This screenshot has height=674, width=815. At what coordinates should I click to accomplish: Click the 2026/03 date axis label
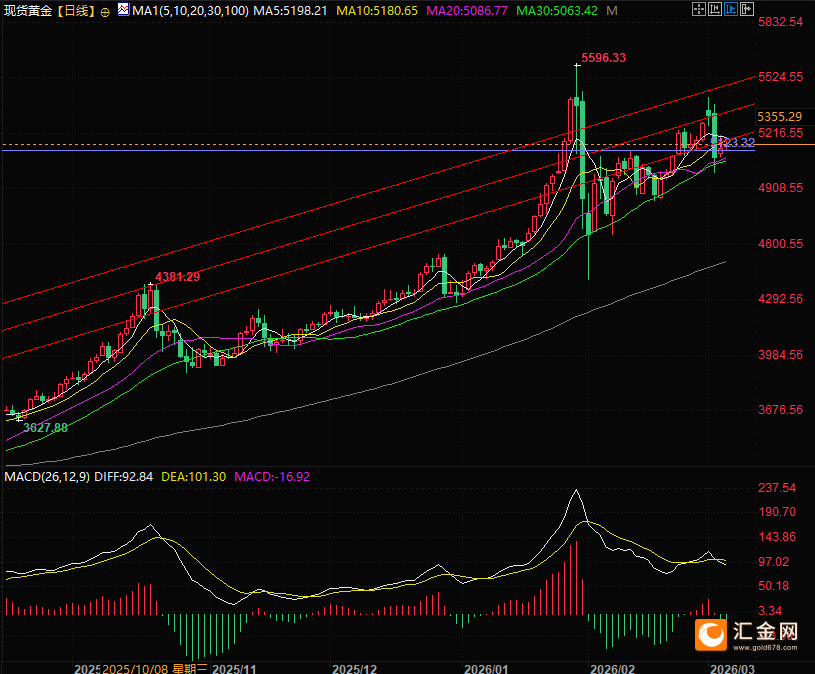(x=732, y=669)
